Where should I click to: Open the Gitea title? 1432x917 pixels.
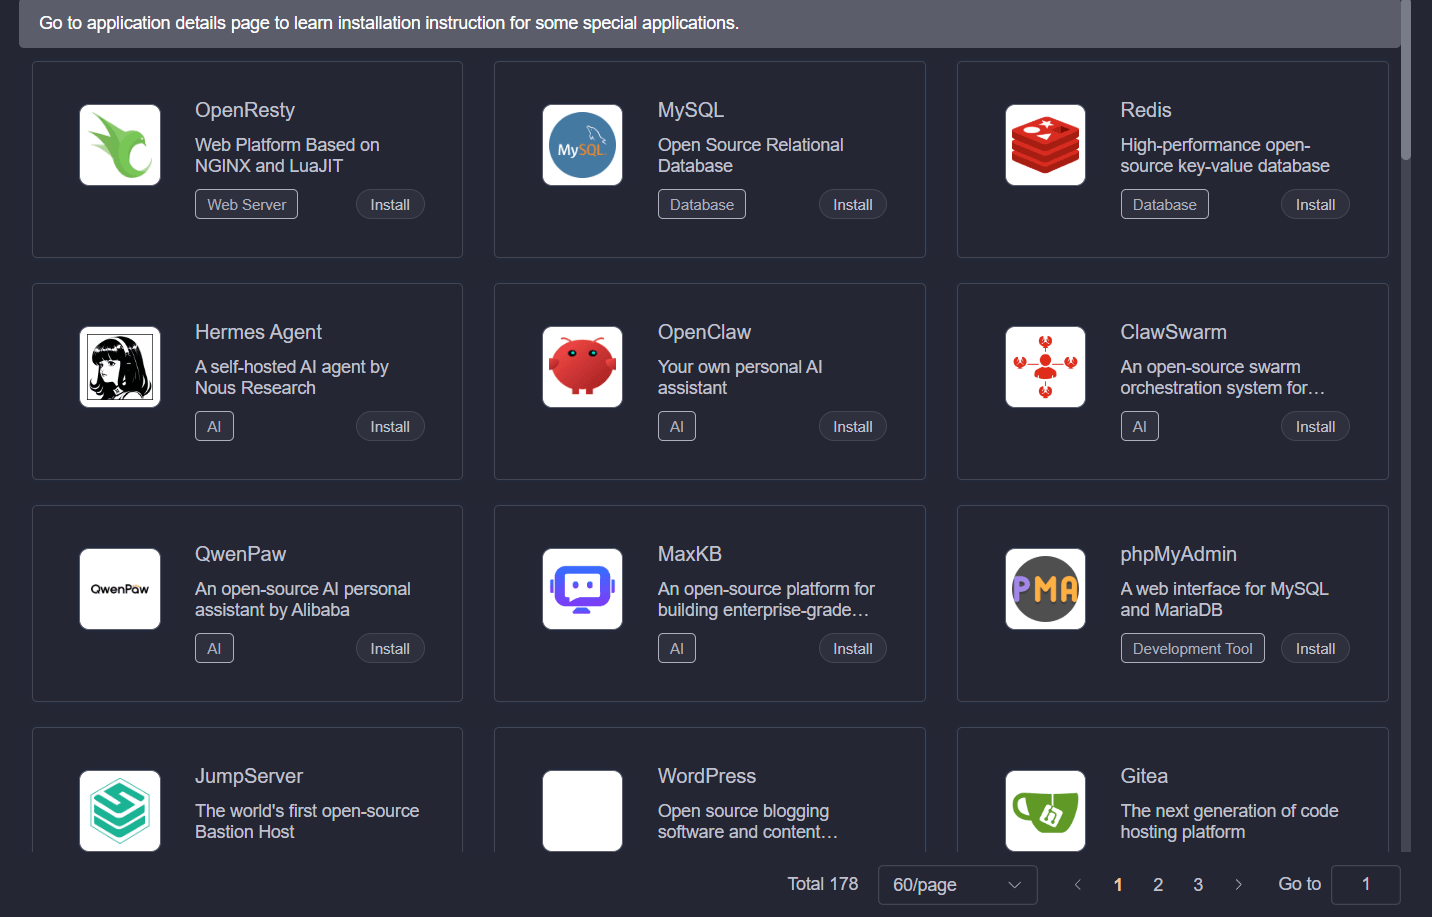1144,776
